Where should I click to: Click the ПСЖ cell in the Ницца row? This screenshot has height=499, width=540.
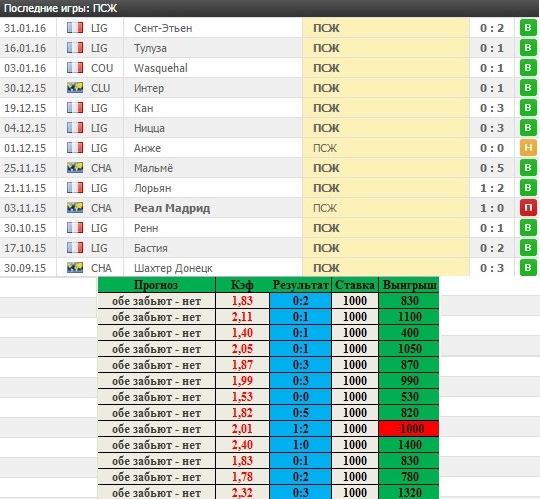pyautogui.click(x=386, y=128)
